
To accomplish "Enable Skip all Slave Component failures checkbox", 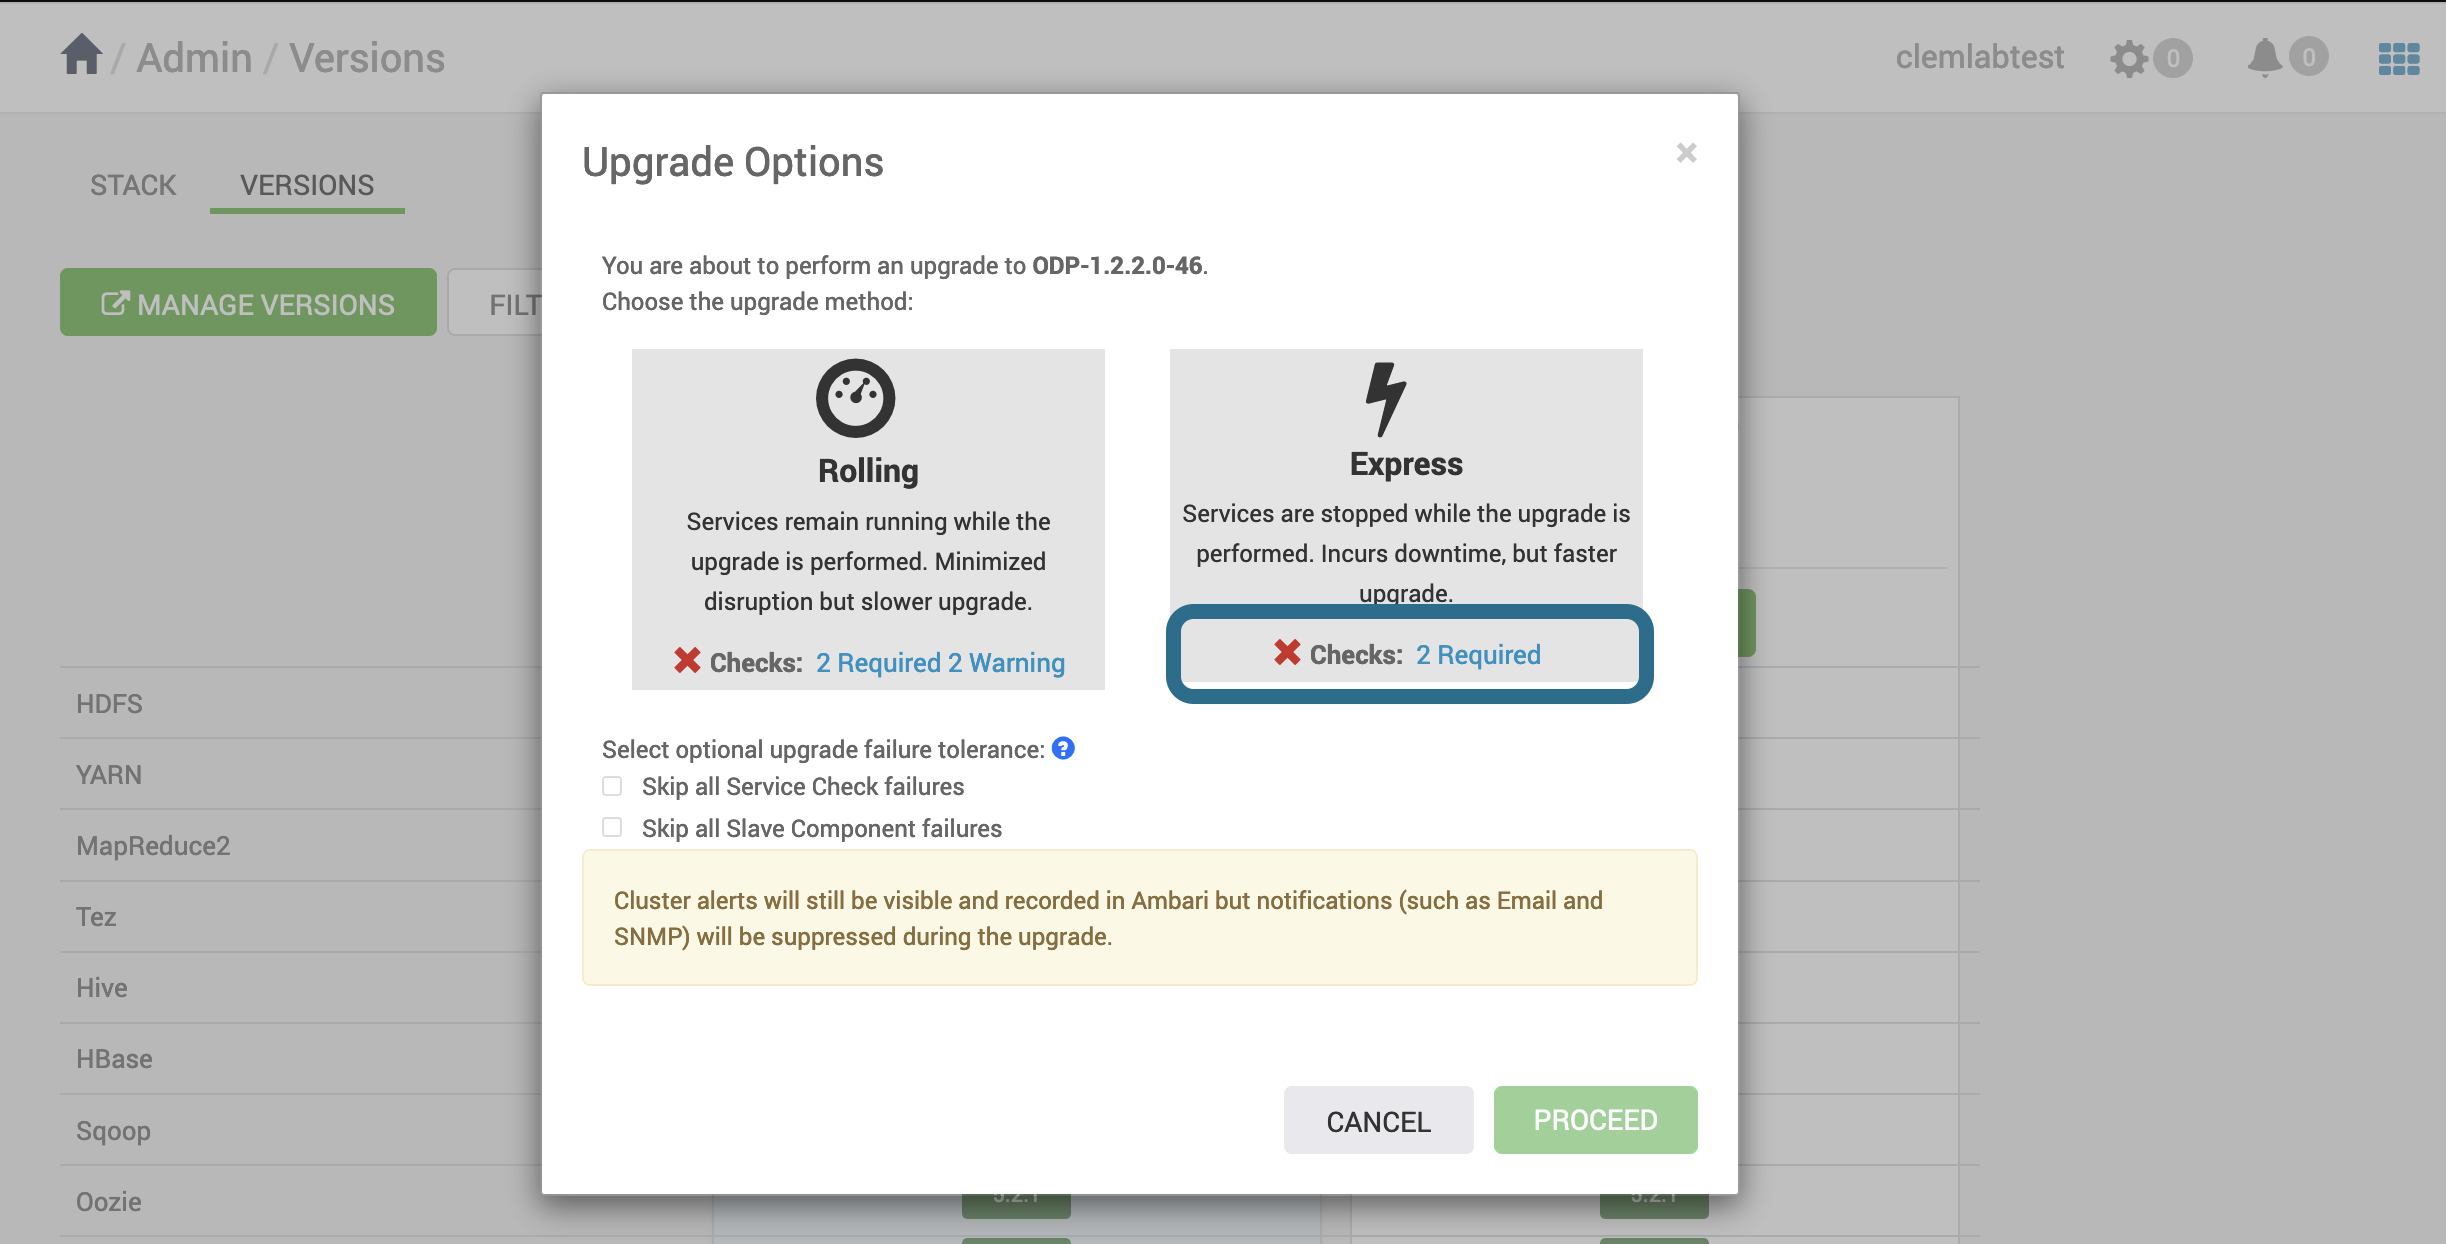I will (x=612, y=827).
